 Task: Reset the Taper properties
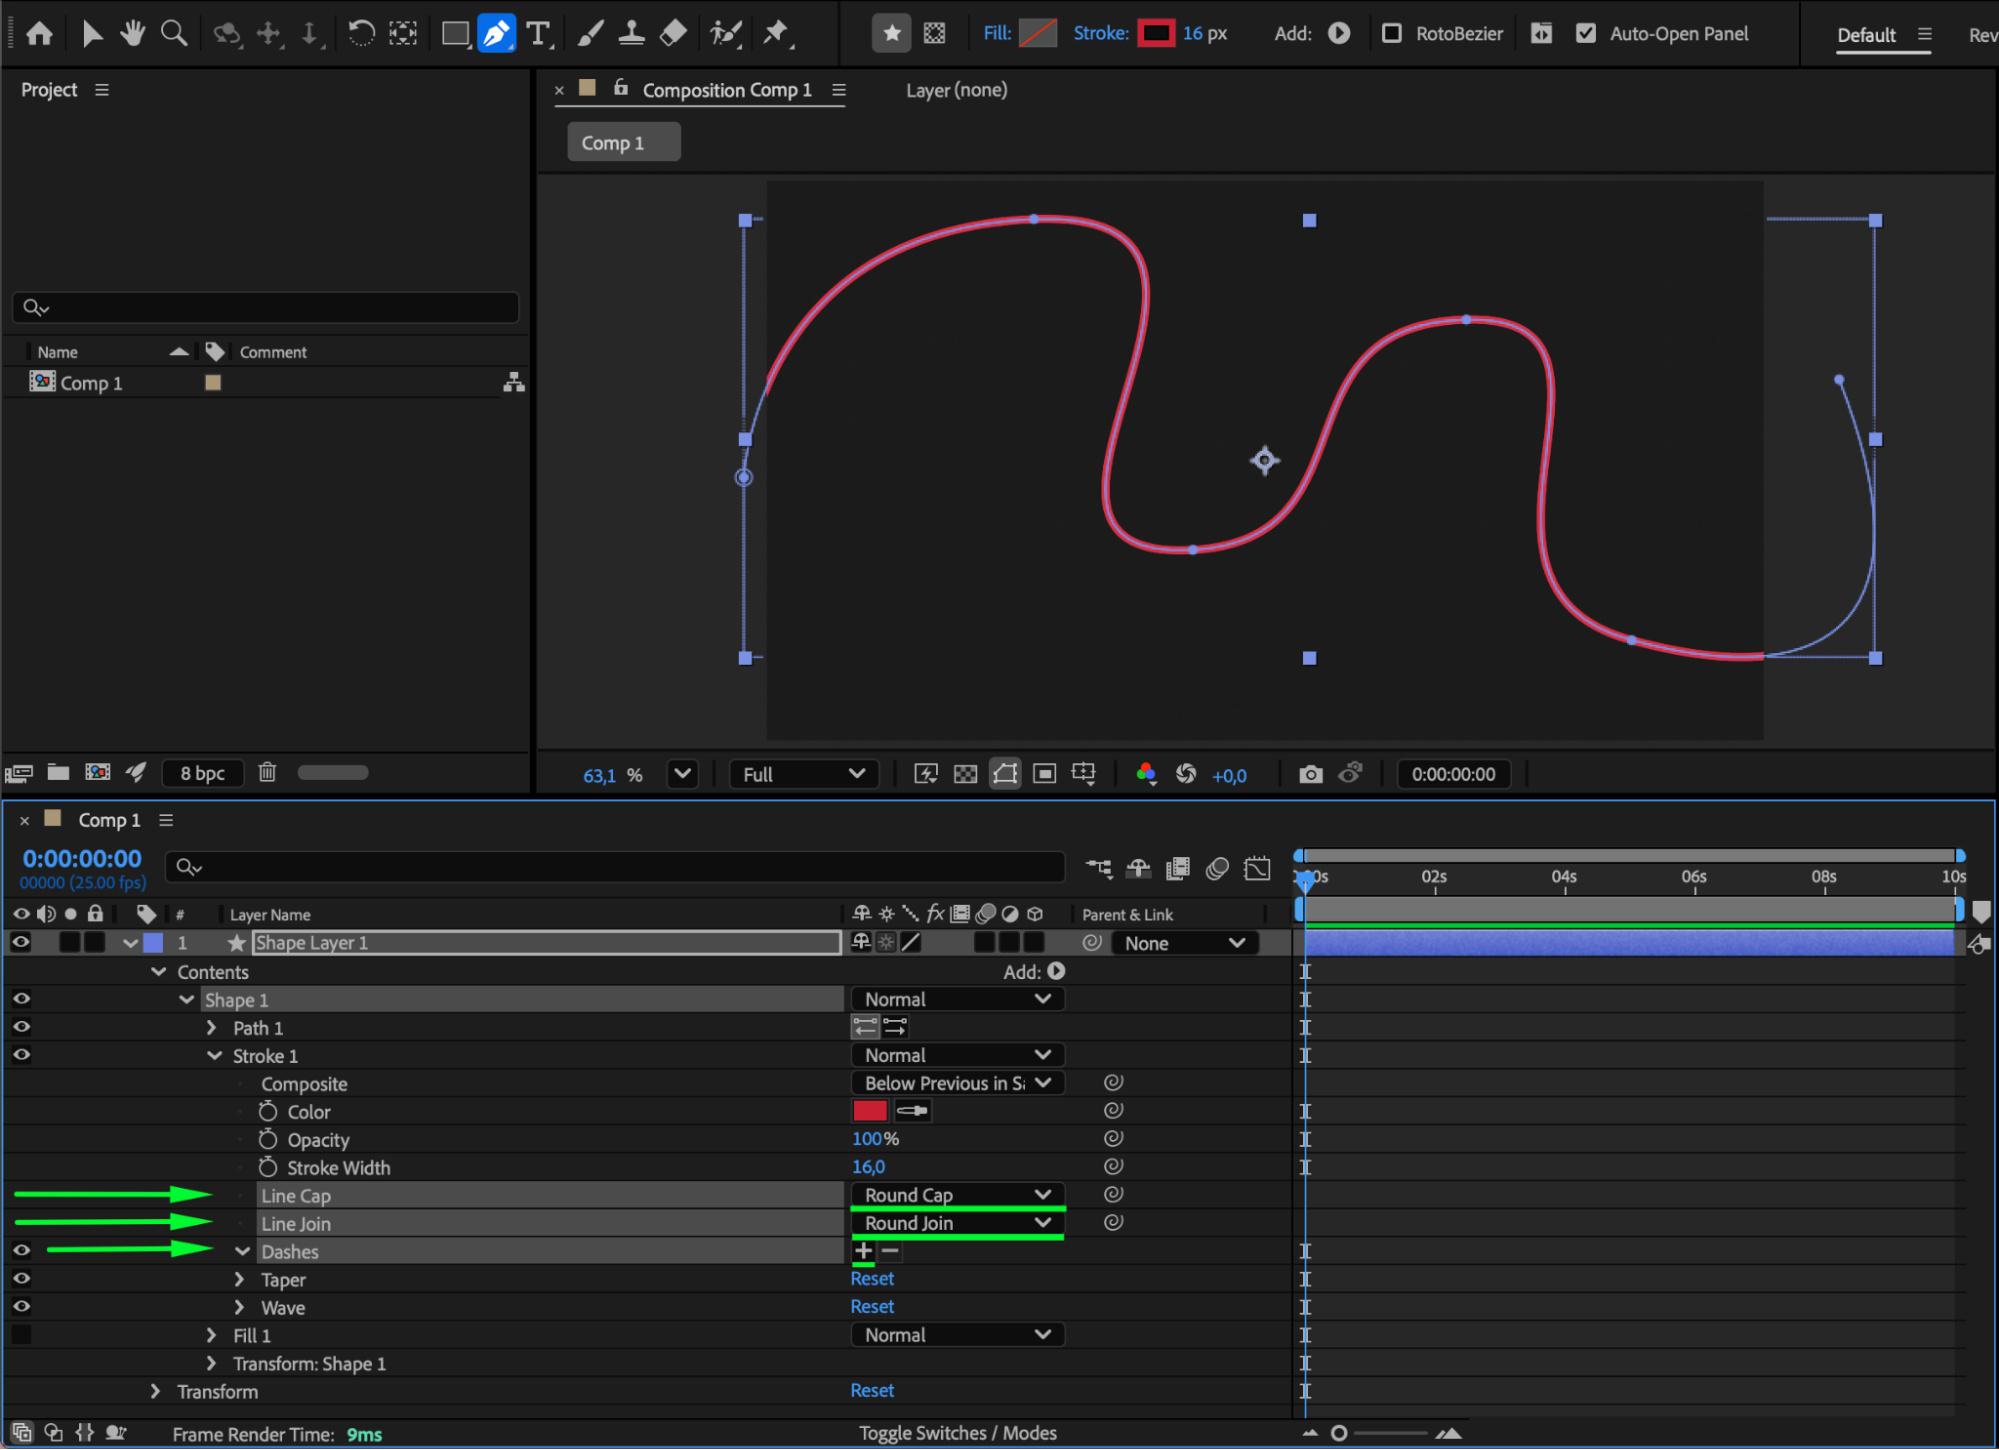872,1279
